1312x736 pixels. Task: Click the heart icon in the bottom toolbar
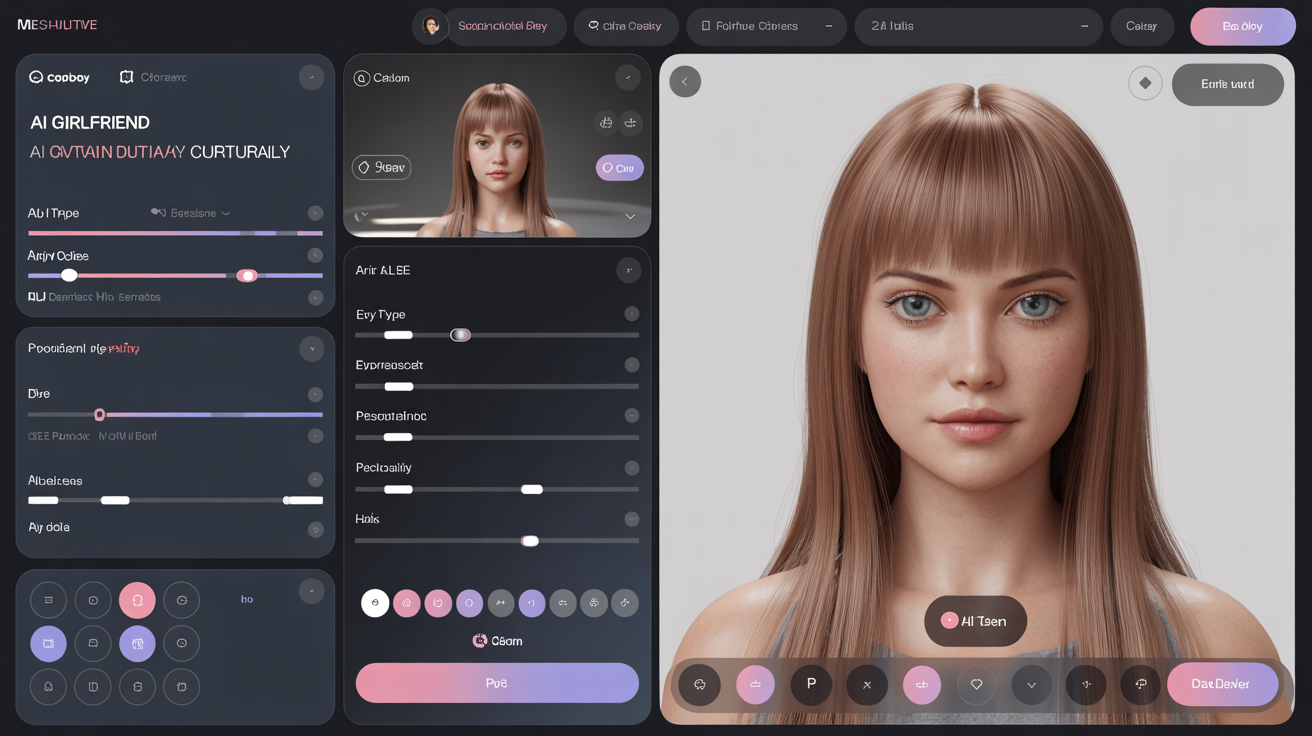point(976,685)
